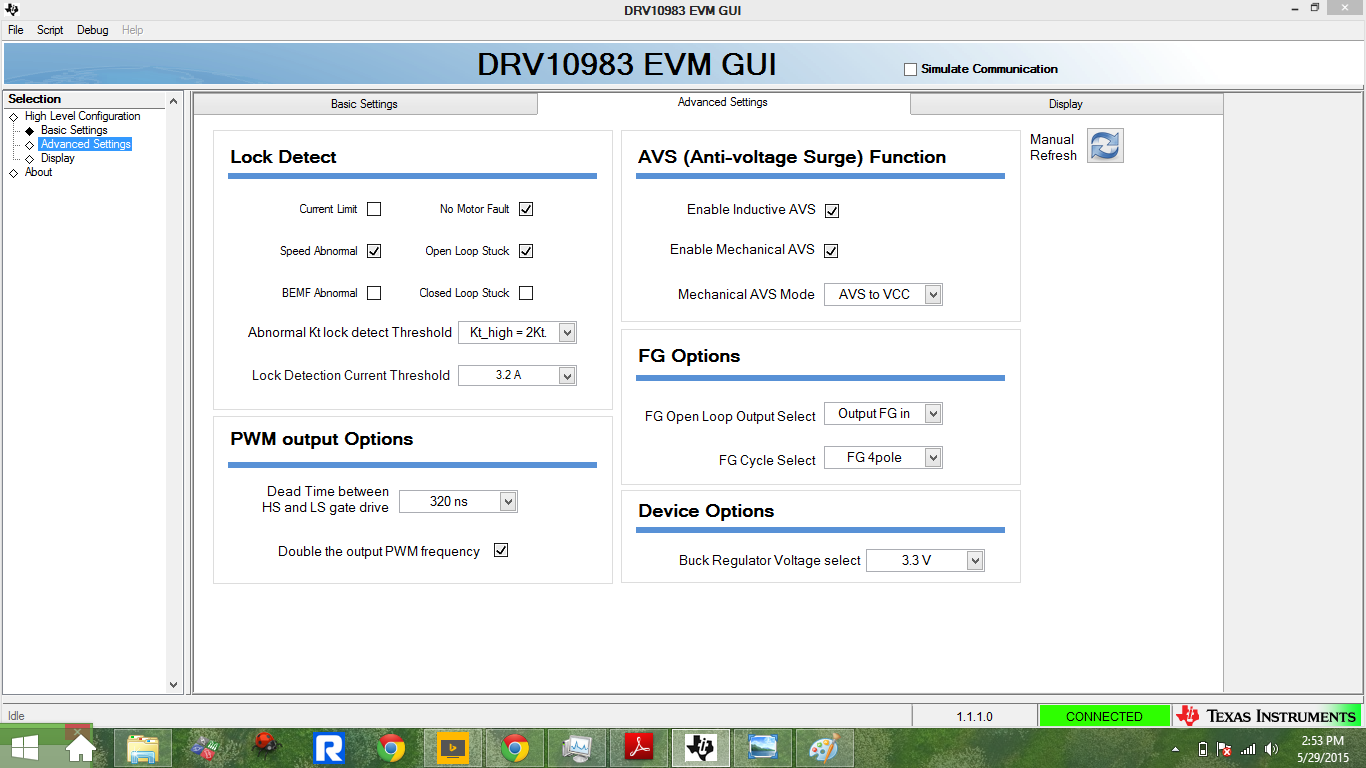
Task: Toggle the Simulate Communication checkbox
Action: [x=910, y=69]
